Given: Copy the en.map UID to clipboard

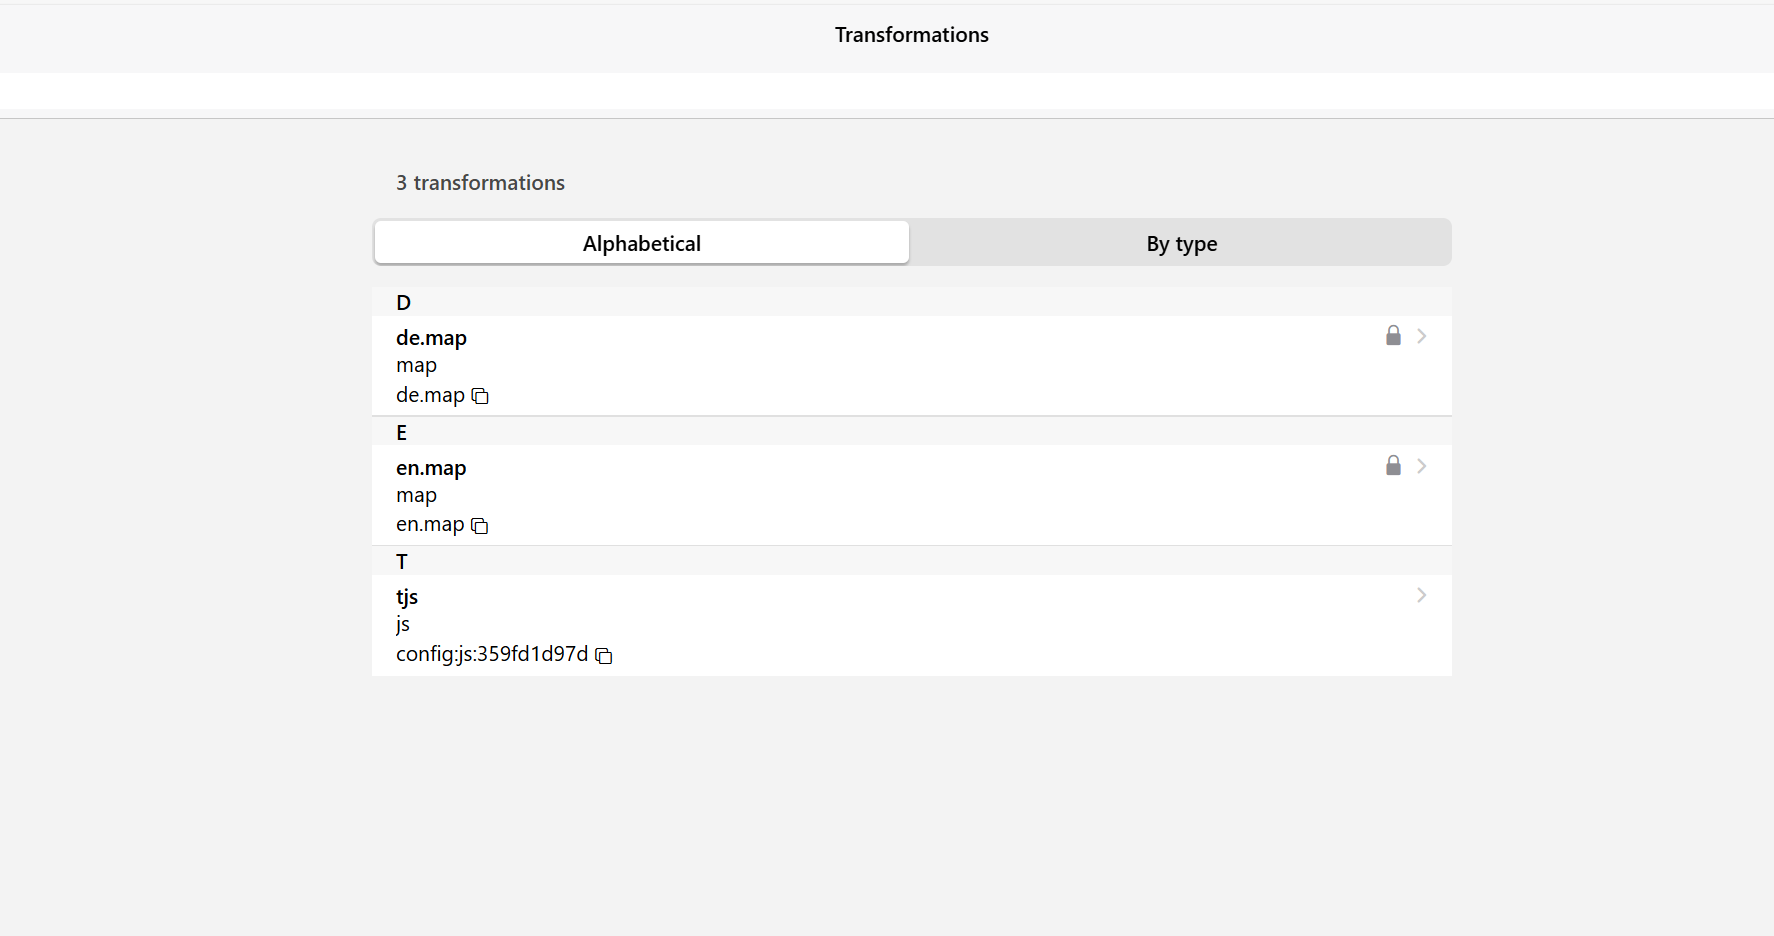Looking at the screenshot, I should coord(479,526).
